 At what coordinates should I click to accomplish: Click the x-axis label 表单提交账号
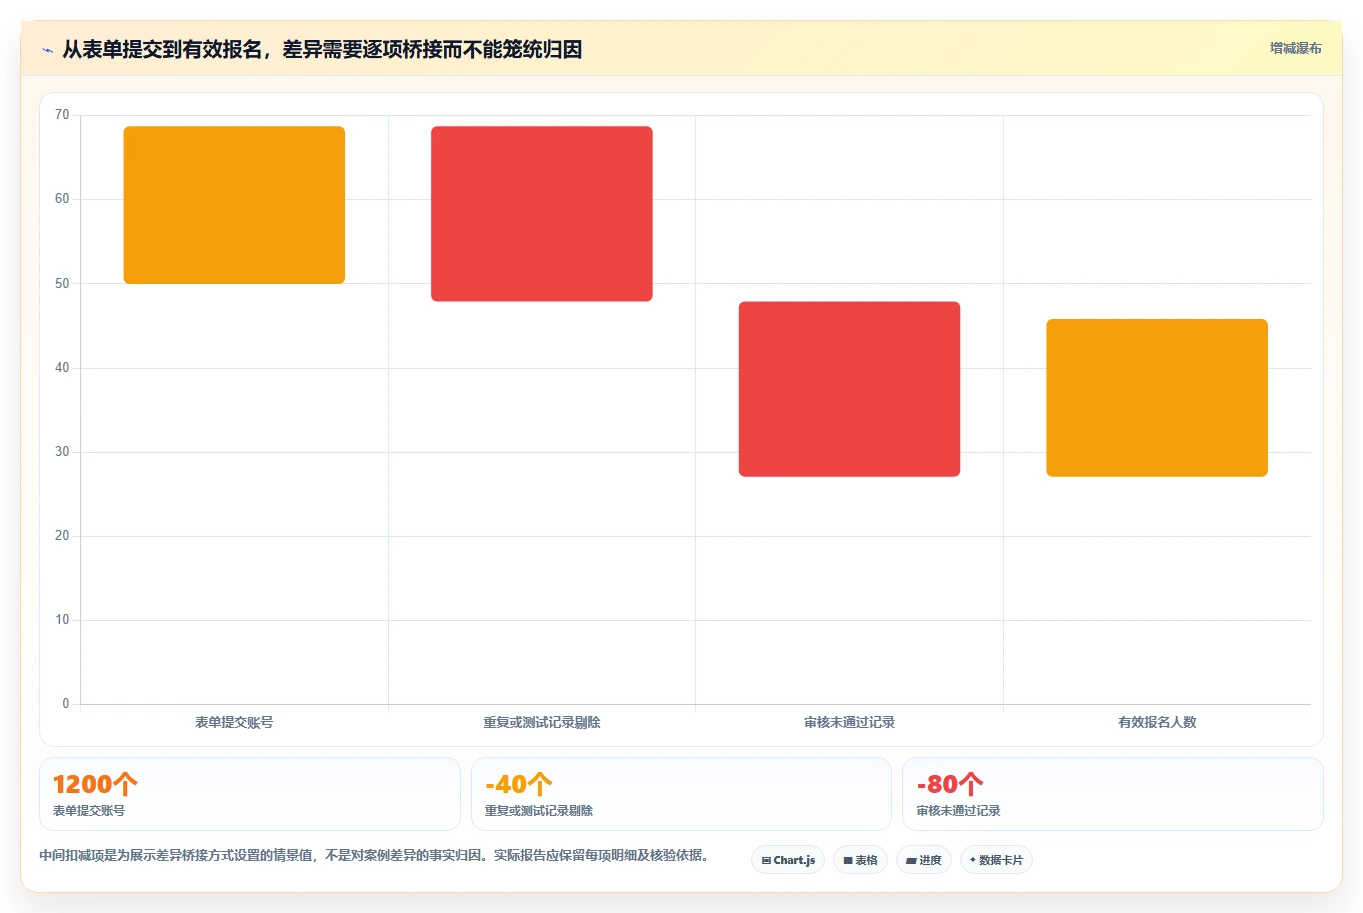pyautogui.click(x=234, y=722)
